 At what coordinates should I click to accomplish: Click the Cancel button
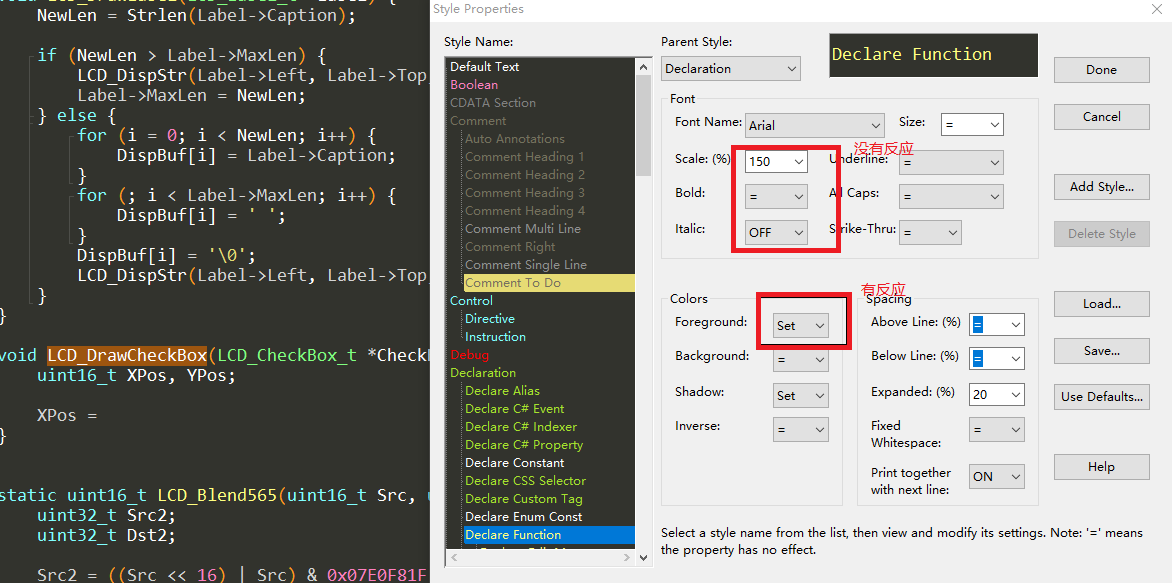[x=1101, y=117]
